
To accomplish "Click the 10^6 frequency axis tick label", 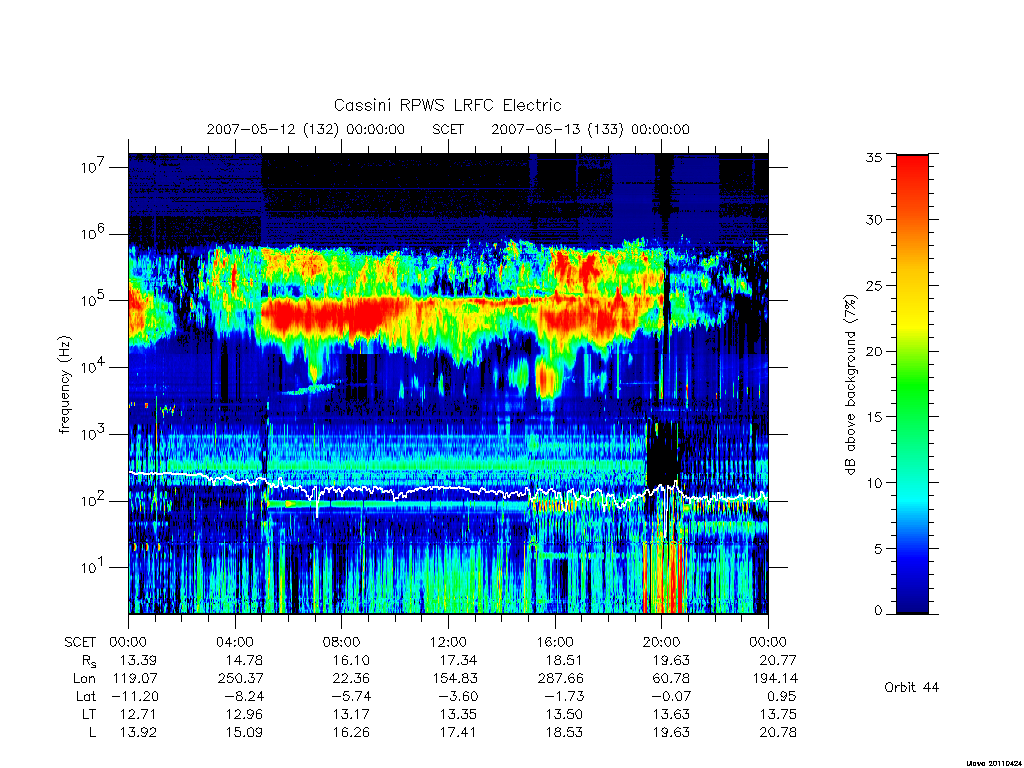I will (x=93, y=233).
